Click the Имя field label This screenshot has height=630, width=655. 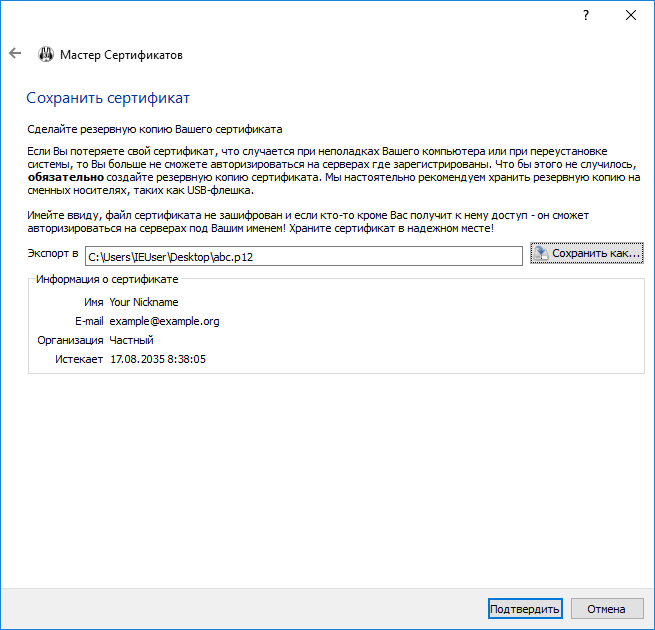click(x=94, y=302)
